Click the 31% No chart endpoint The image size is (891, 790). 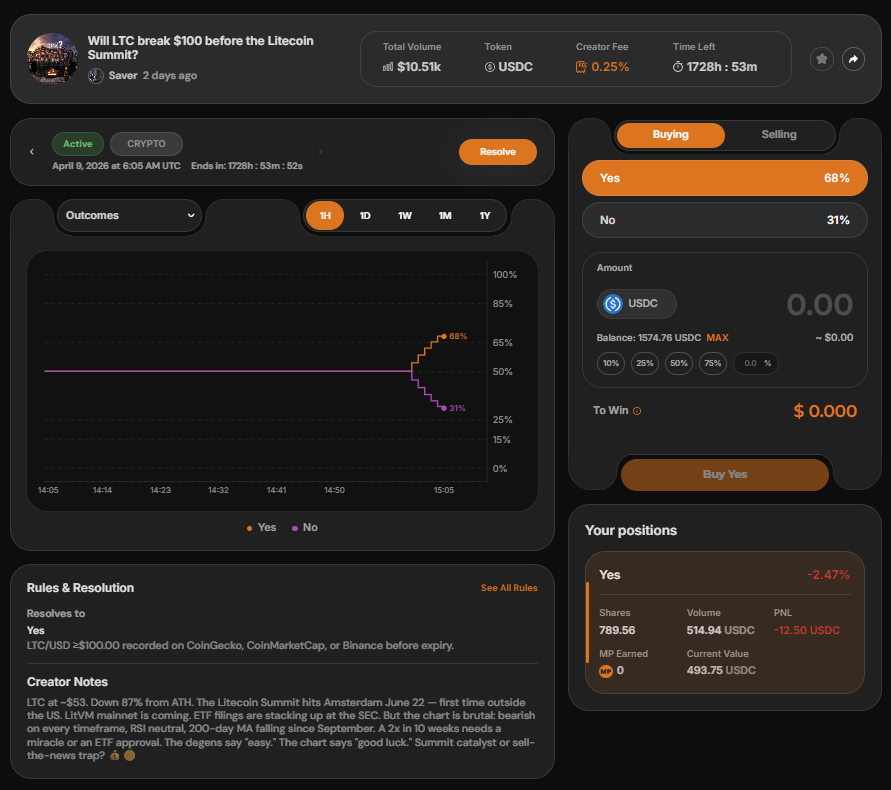444,408
